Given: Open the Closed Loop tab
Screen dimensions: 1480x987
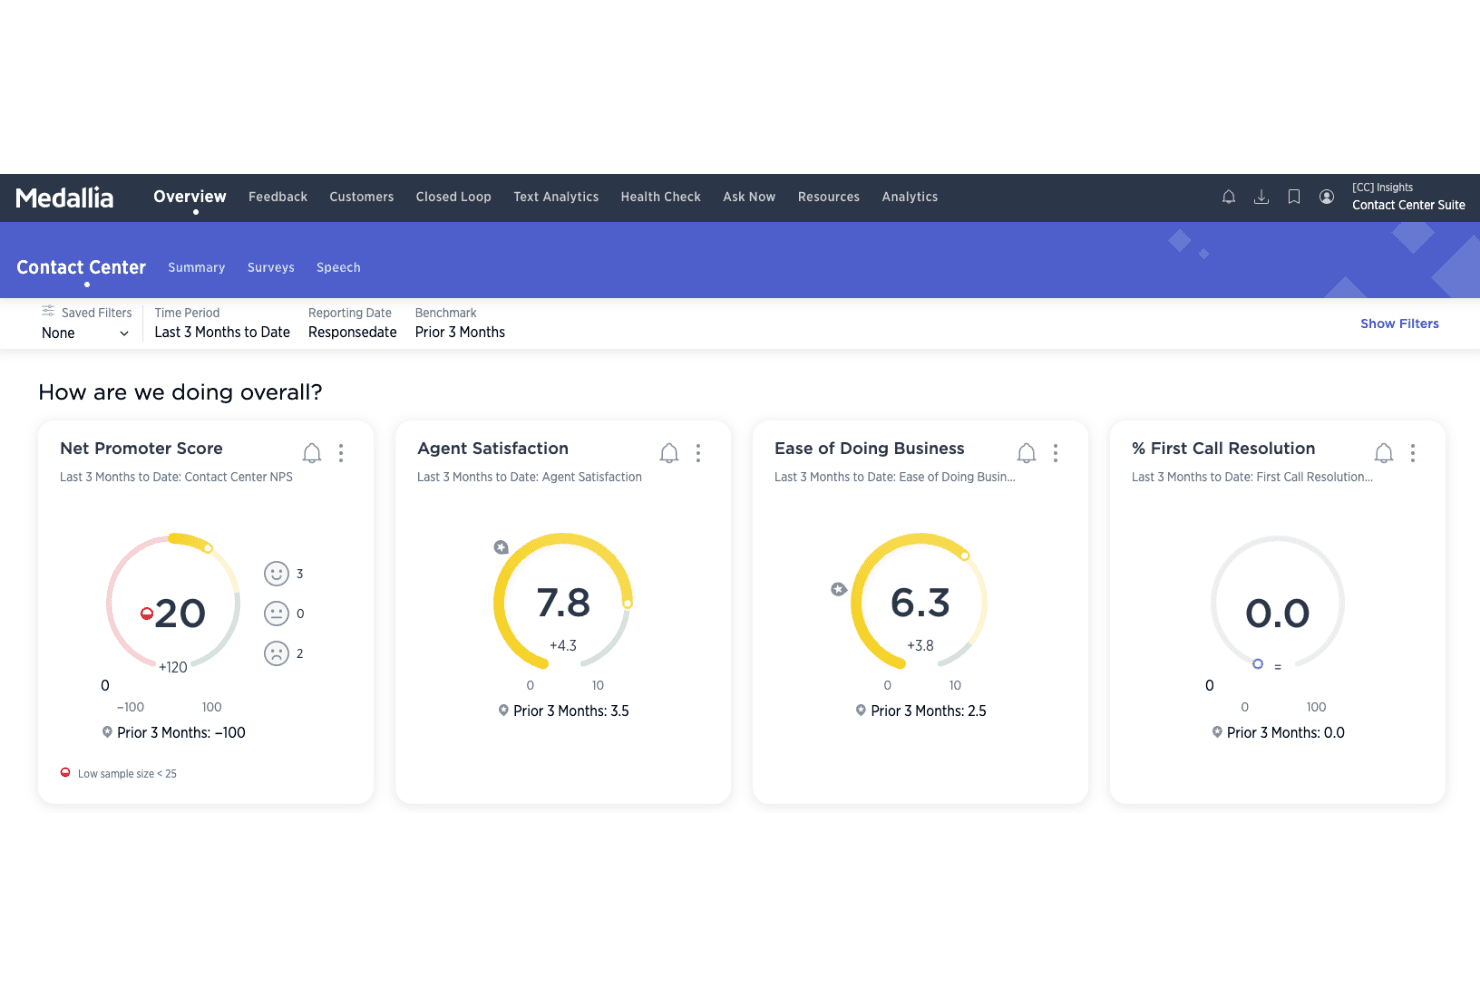Looking at the screenshot, I should 454,197.
